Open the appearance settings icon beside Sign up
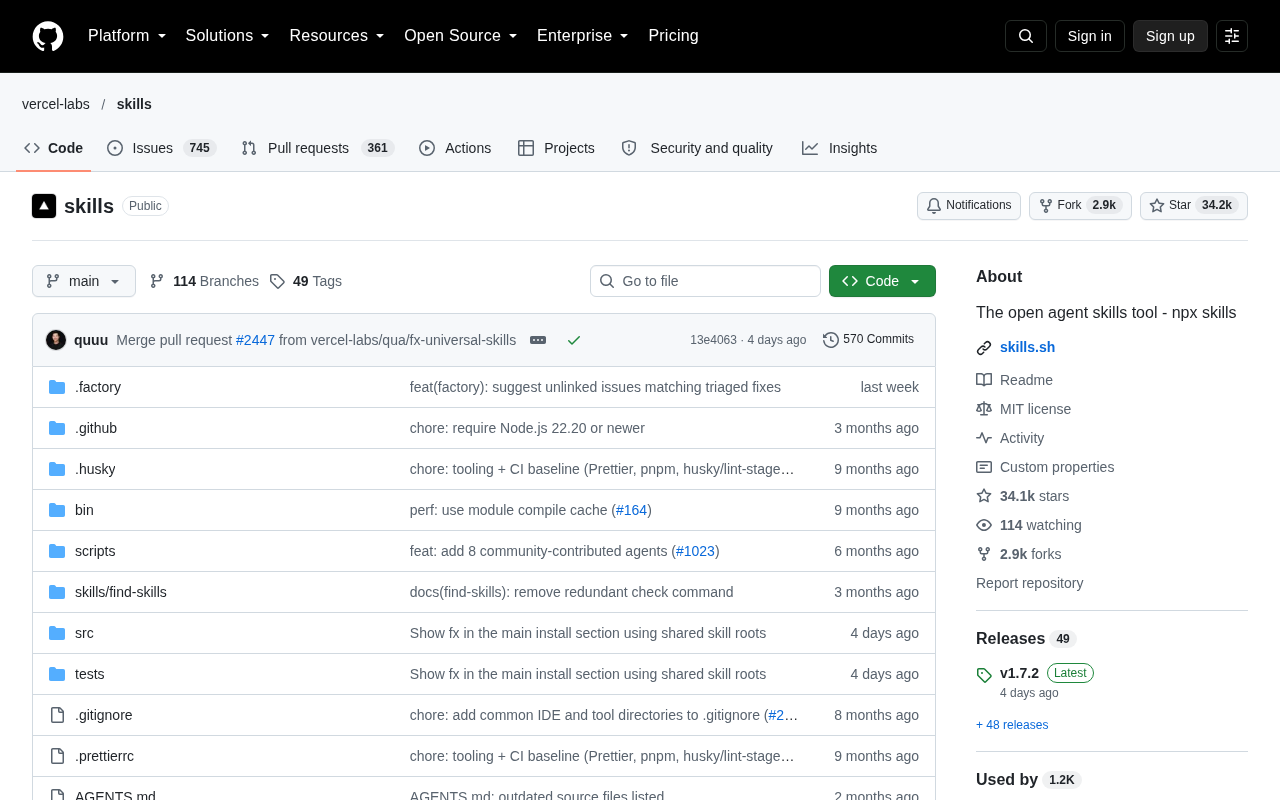This screenshot has width=1280, height=800. [1232, 36]
